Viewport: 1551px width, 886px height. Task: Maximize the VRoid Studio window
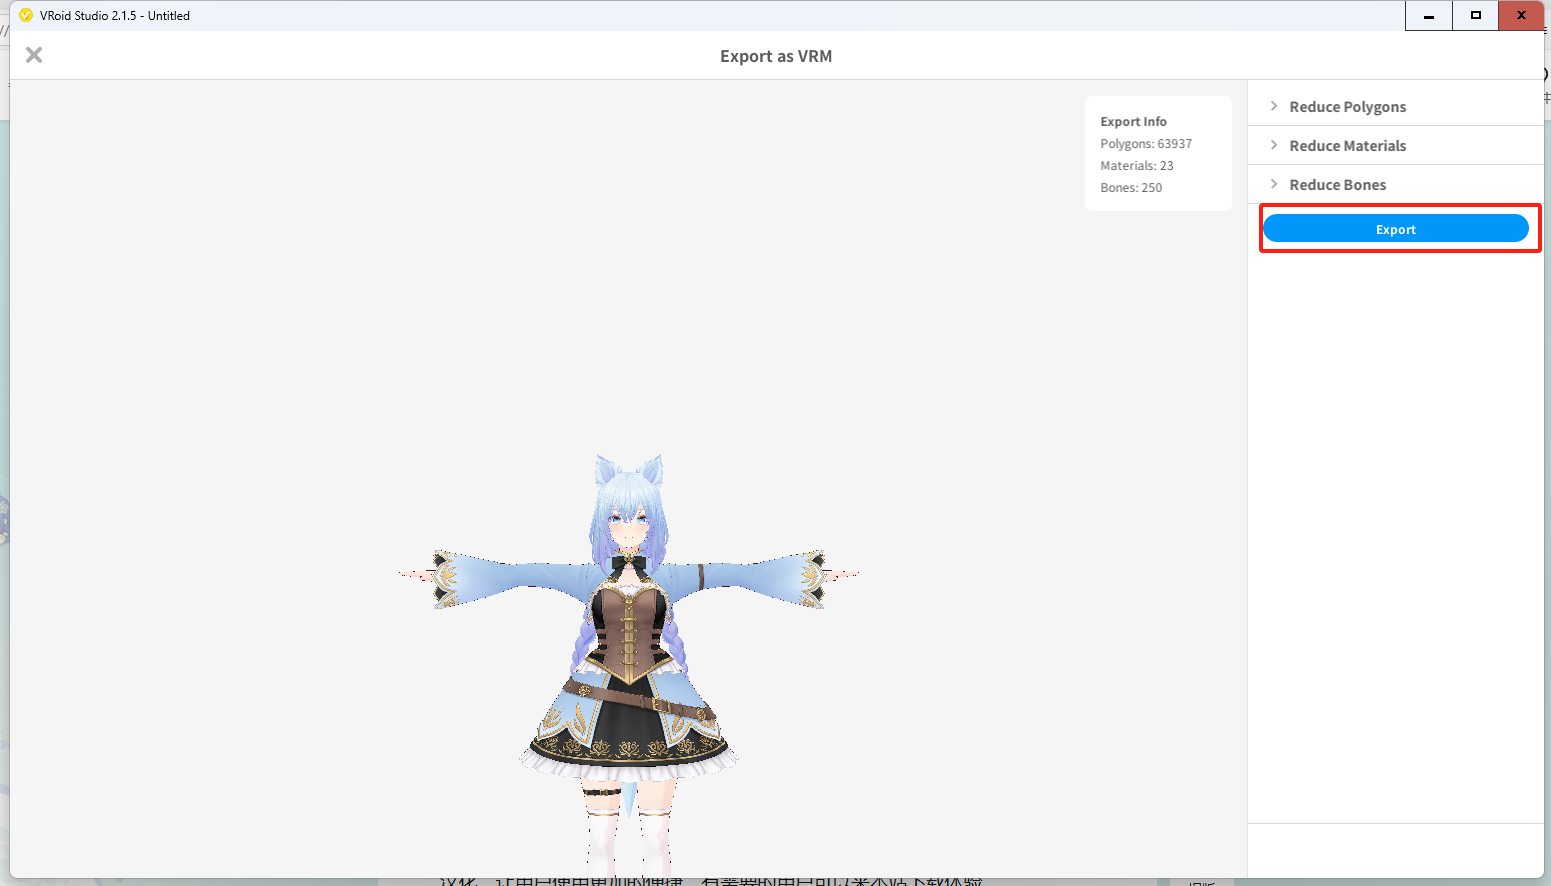(1475, 16)
